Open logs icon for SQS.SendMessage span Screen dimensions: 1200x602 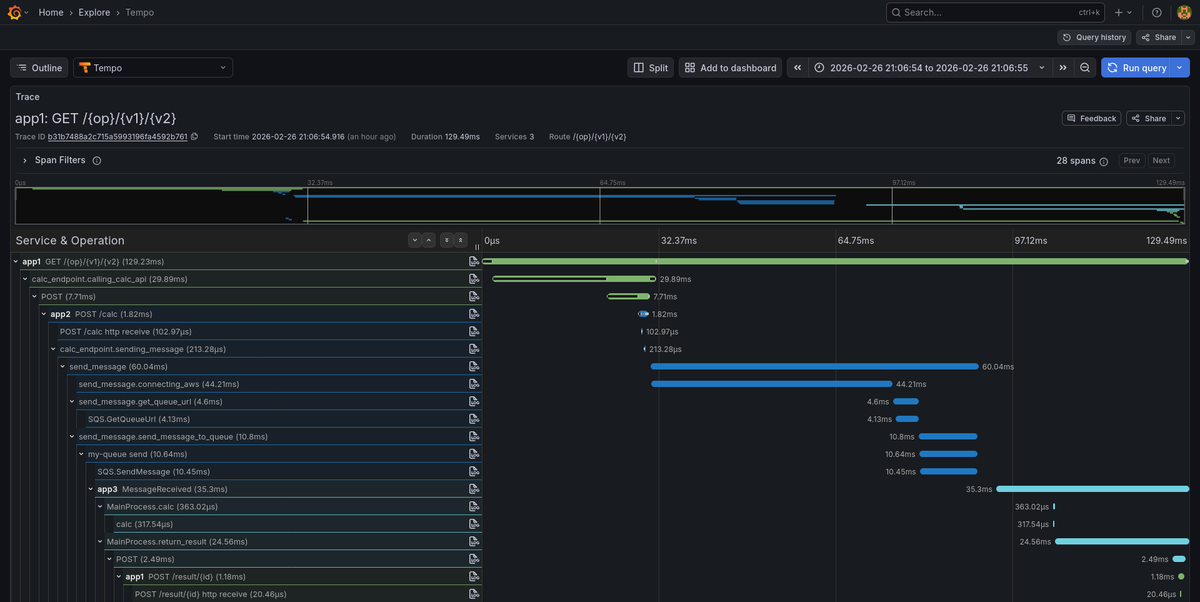click(474, 471)
